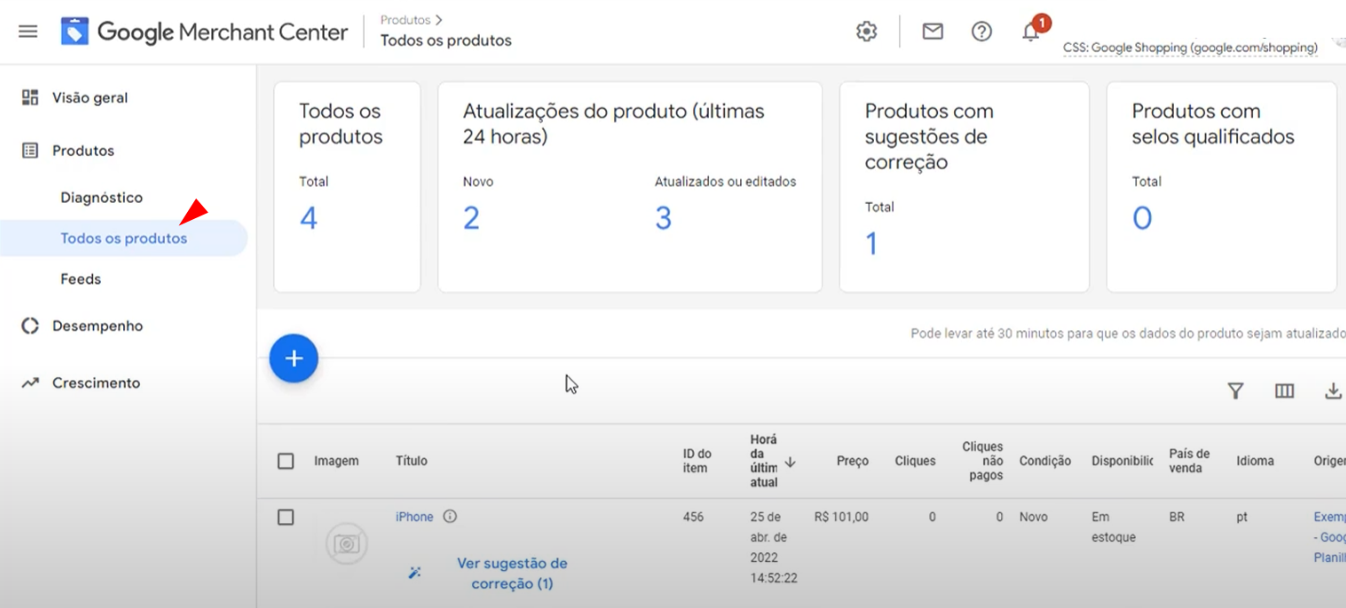1346x608 pixels.
Task: Click the magic wand suggestion icon
Action: tap(415, 573)
